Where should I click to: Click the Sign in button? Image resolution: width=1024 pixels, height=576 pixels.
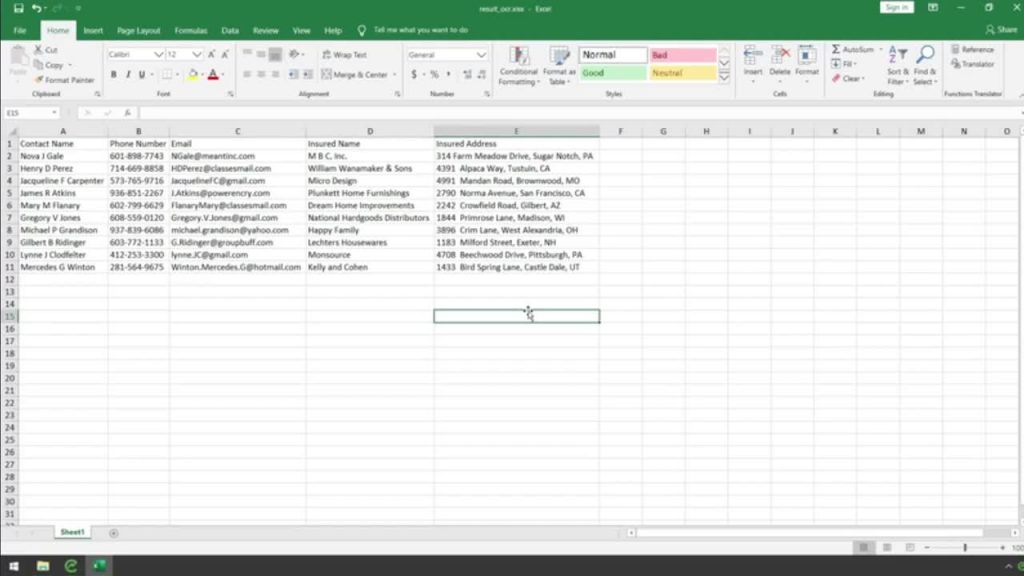pyautogui.click(x=897, y=7)
